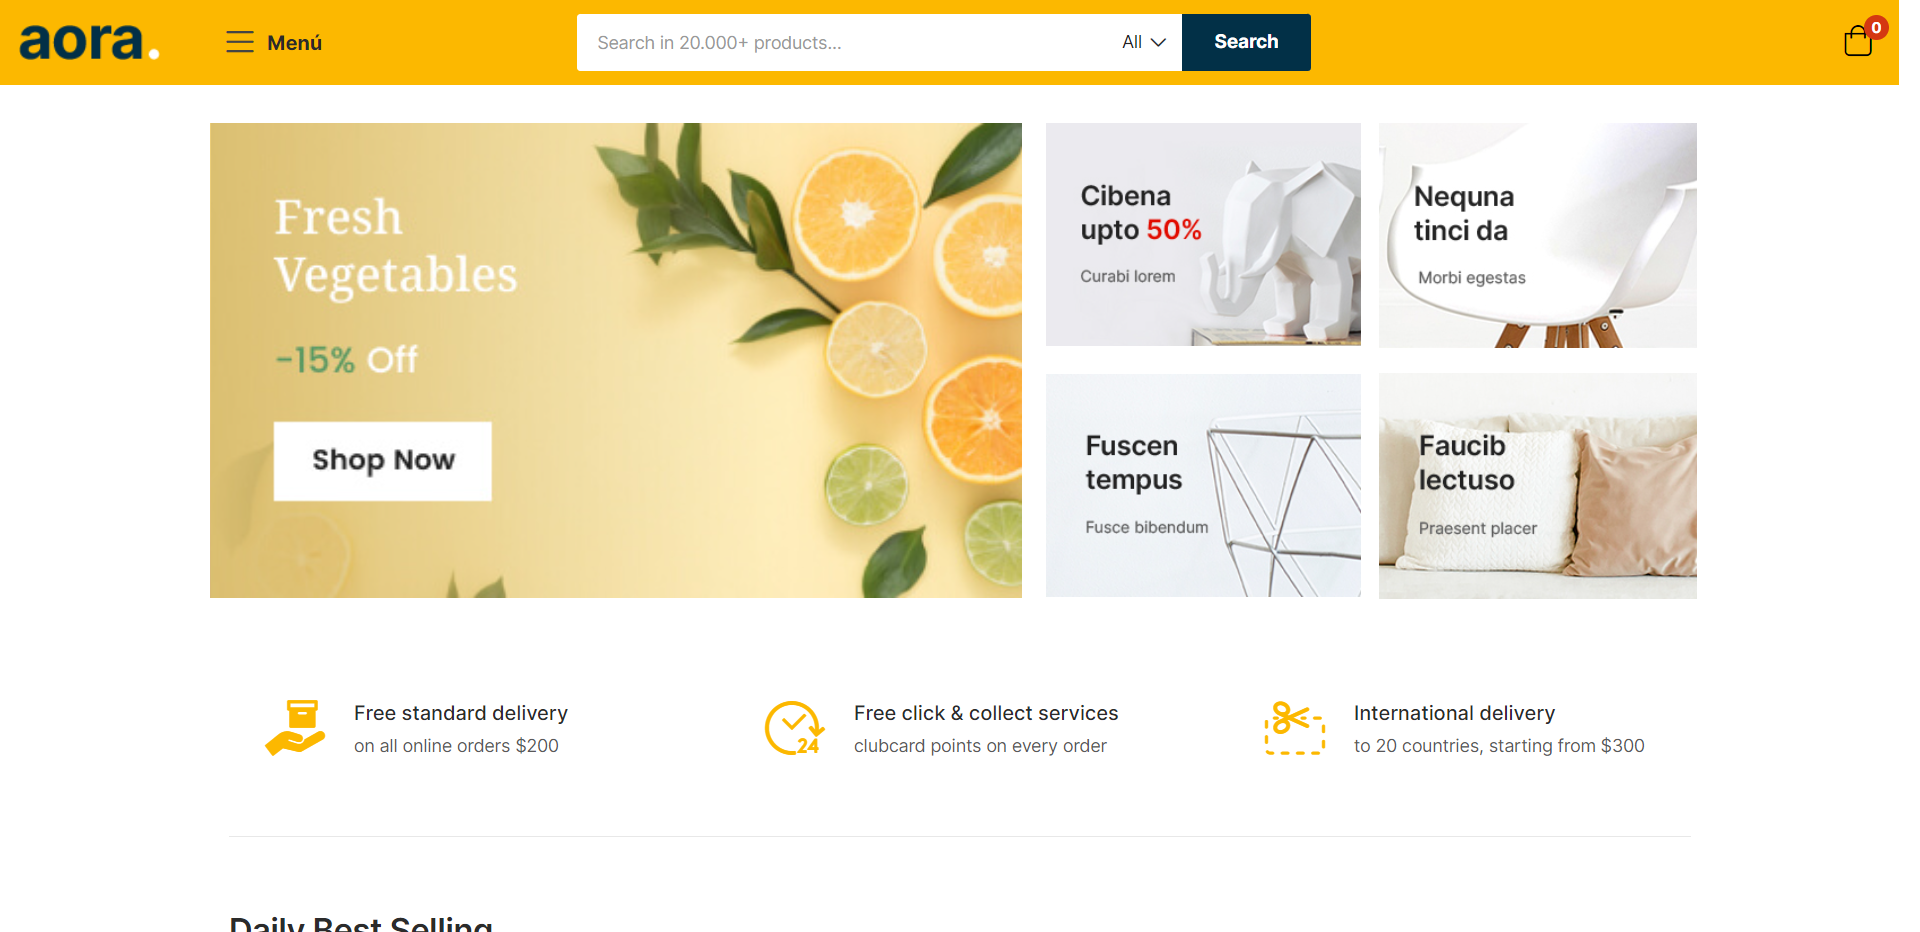Click the Search button
Screen dimensions: 1920x932
(1246, 42)
